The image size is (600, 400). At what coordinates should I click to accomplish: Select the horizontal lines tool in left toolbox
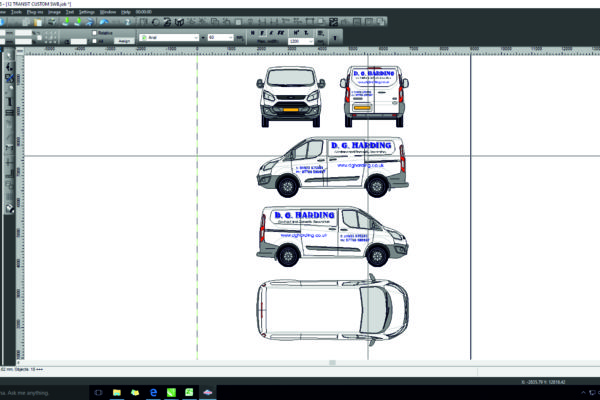point(9,113)
